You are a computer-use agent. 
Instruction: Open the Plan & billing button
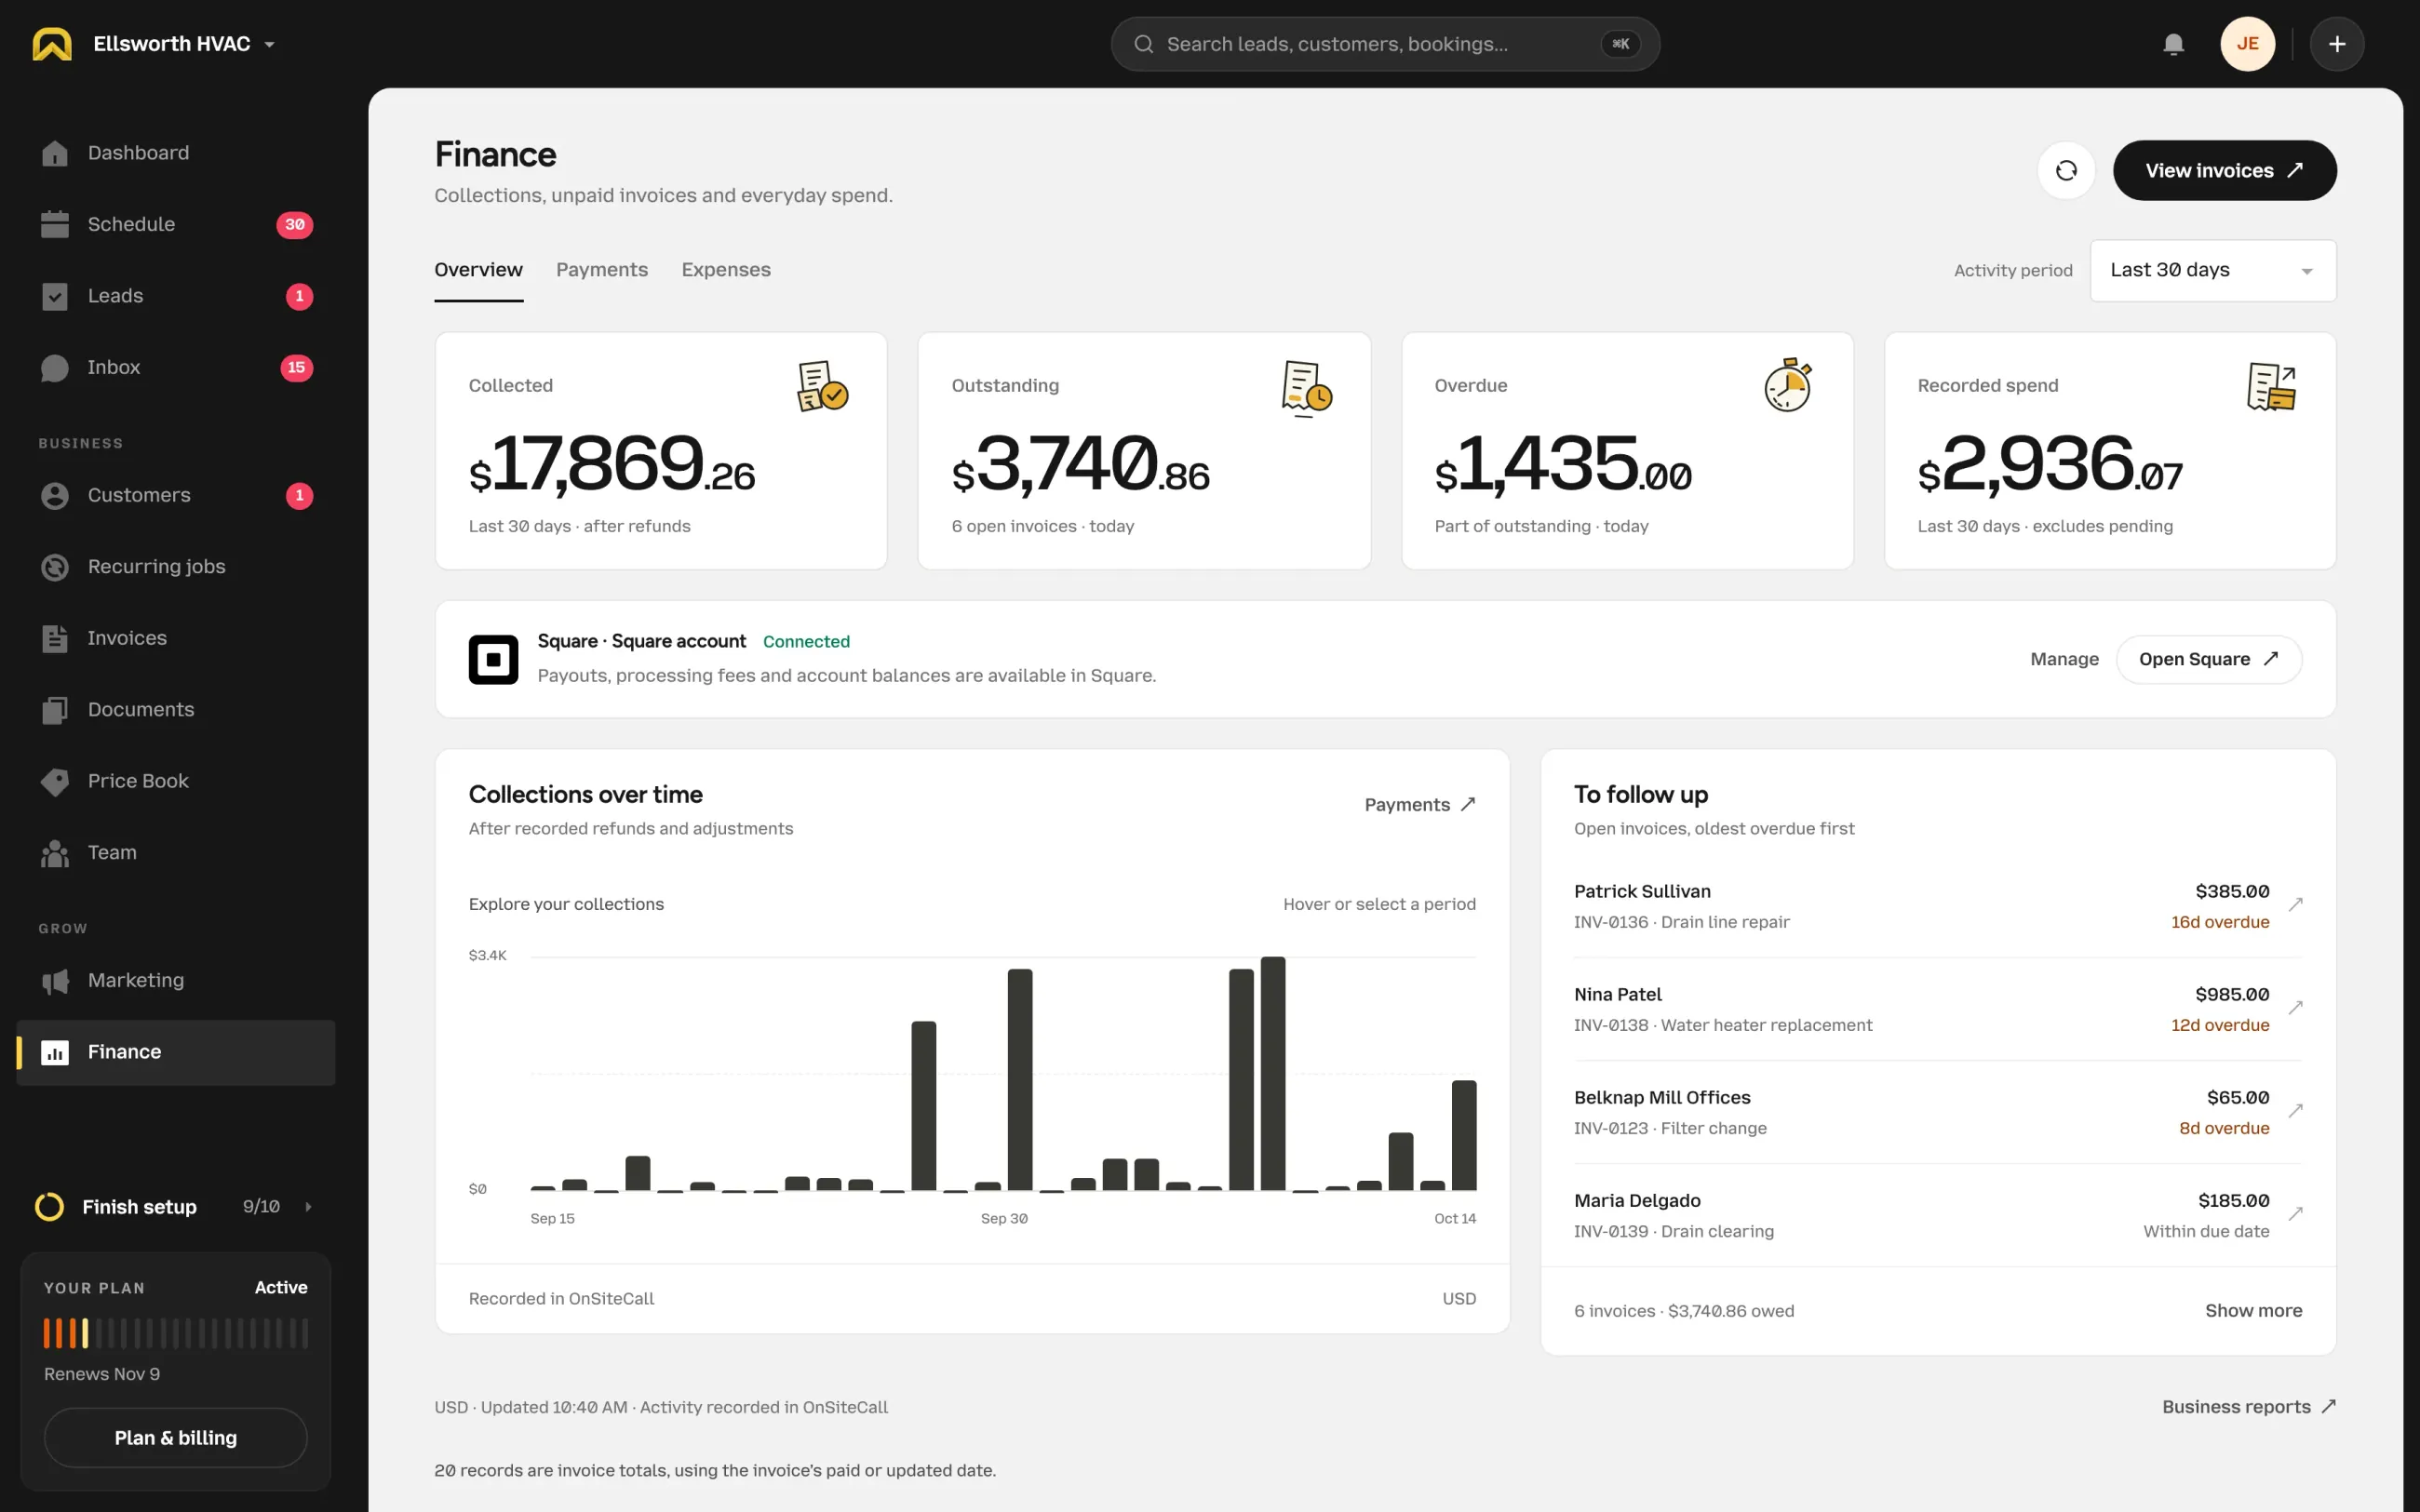click(175, 1438)
